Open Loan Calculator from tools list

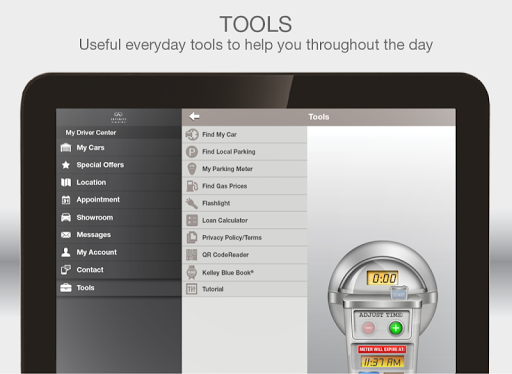[x=244, y=220]
